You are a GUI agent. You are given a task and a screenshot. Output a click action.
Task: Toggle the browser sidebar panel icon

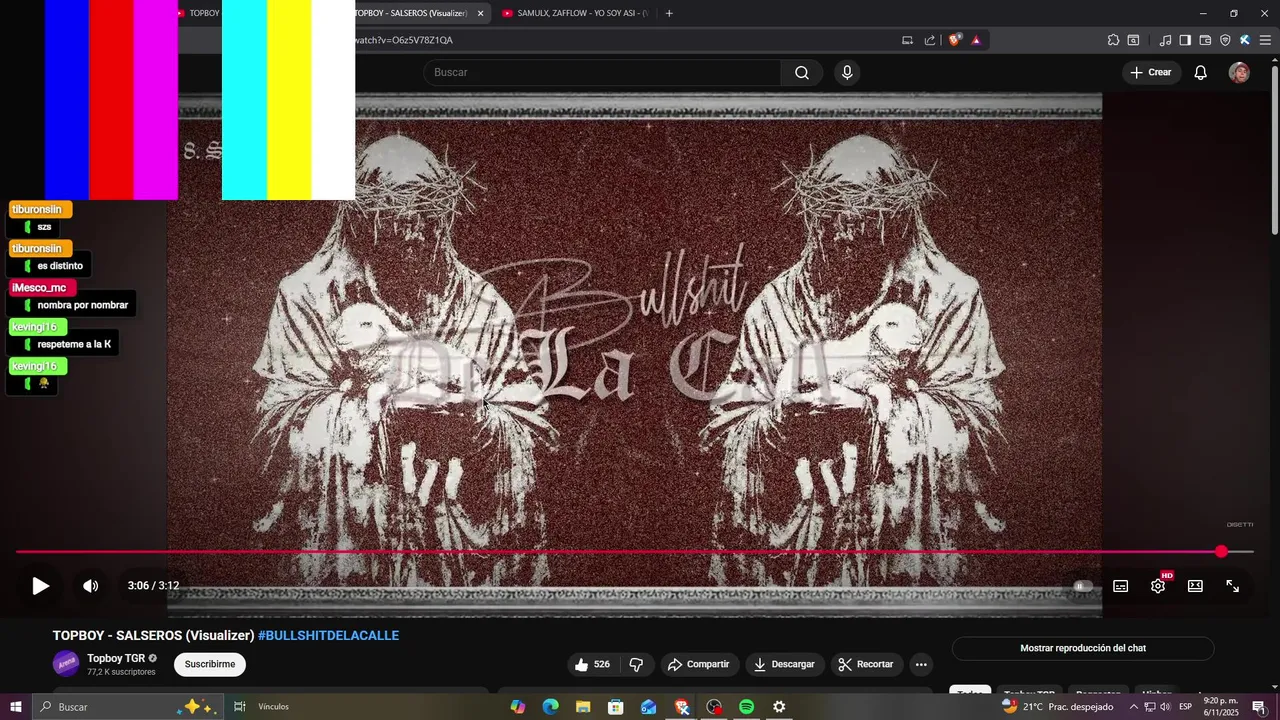[1185, 40]
